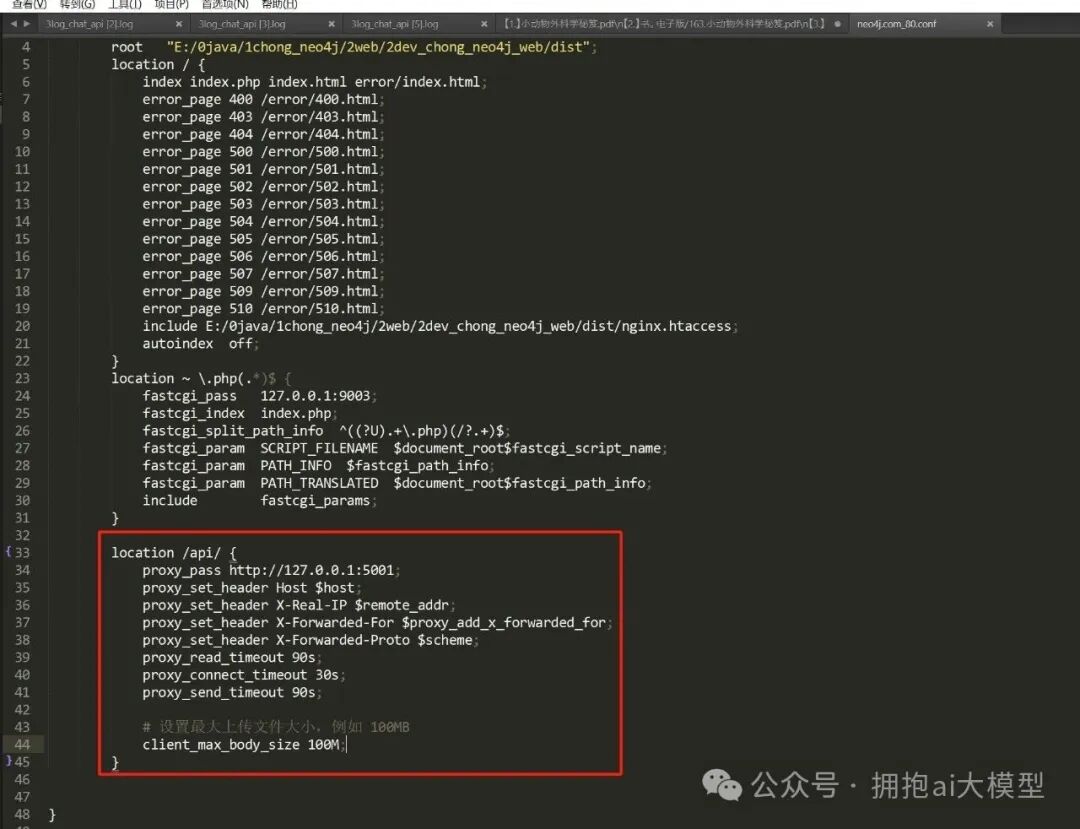1080x829 pixels.
Task: Close the 3log_chat_api [2].log tab
Action: (x=178, y=23)
